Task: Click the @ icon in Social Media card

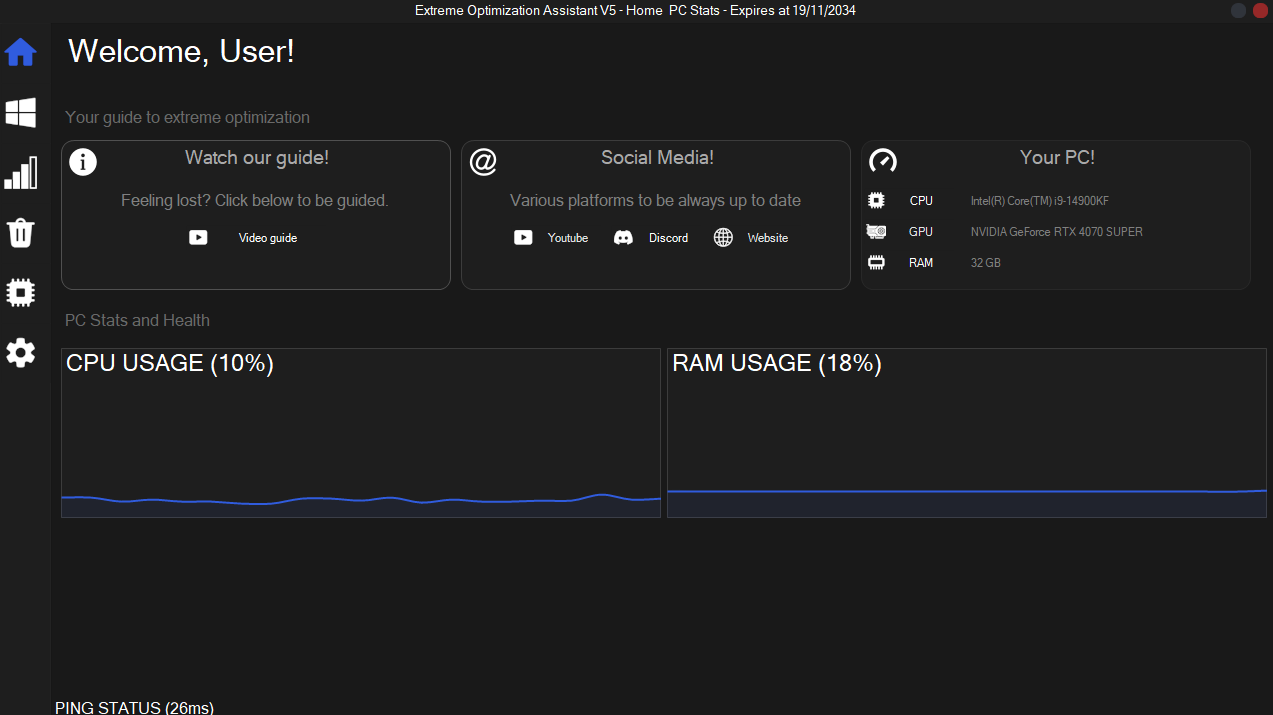Action: click(483, 162)
